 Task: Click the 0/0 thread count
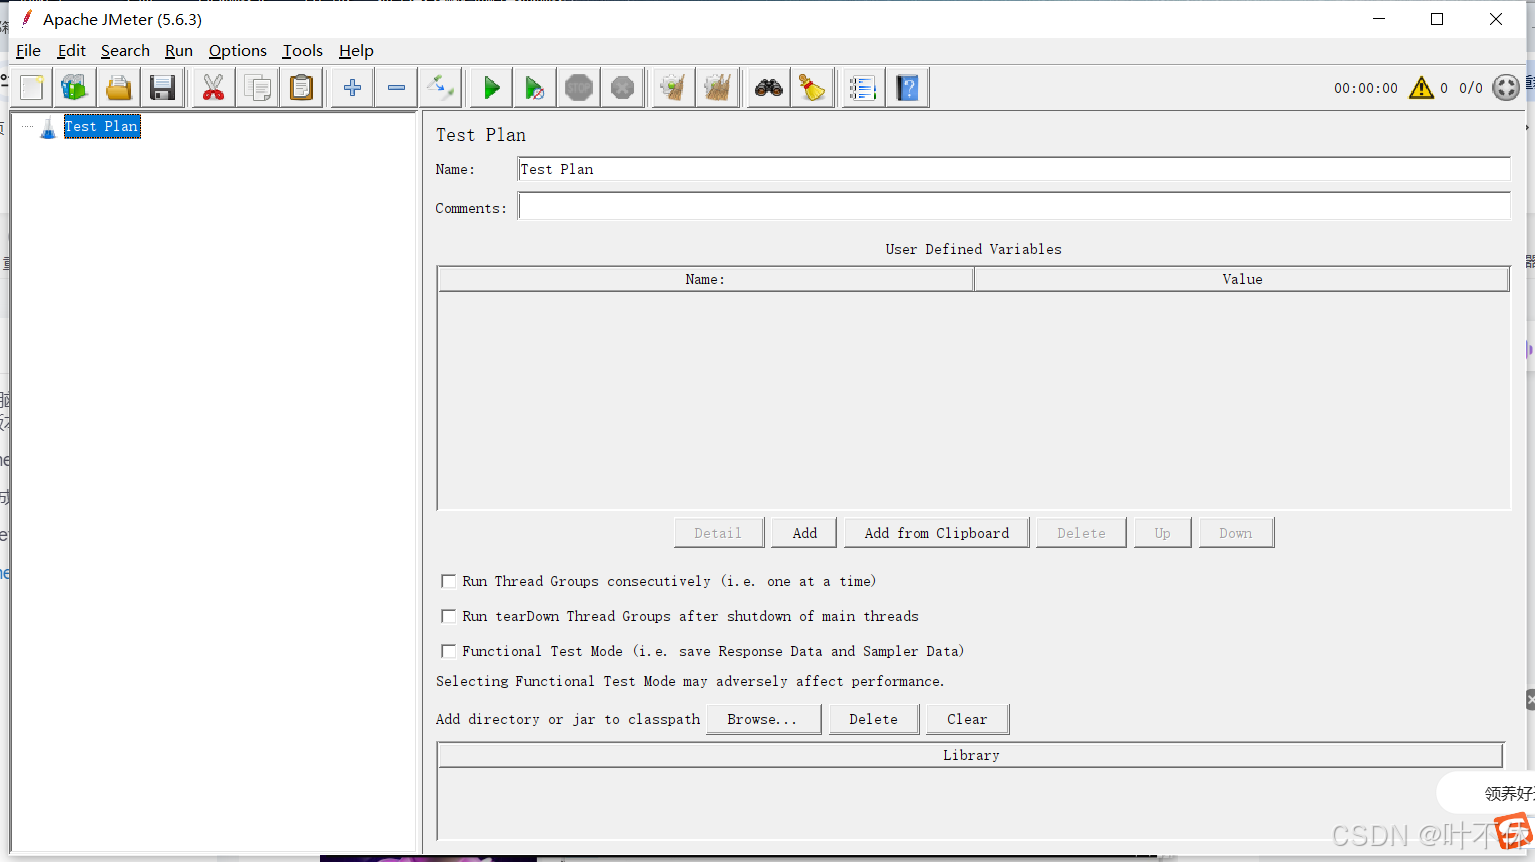click(x=1471, y=88)
